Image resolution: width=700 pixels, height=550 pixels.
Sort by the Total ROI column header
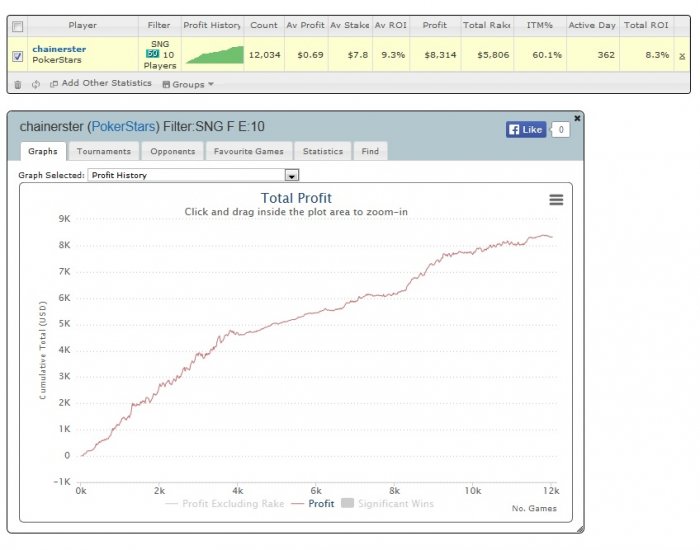[x=646, y=25]
